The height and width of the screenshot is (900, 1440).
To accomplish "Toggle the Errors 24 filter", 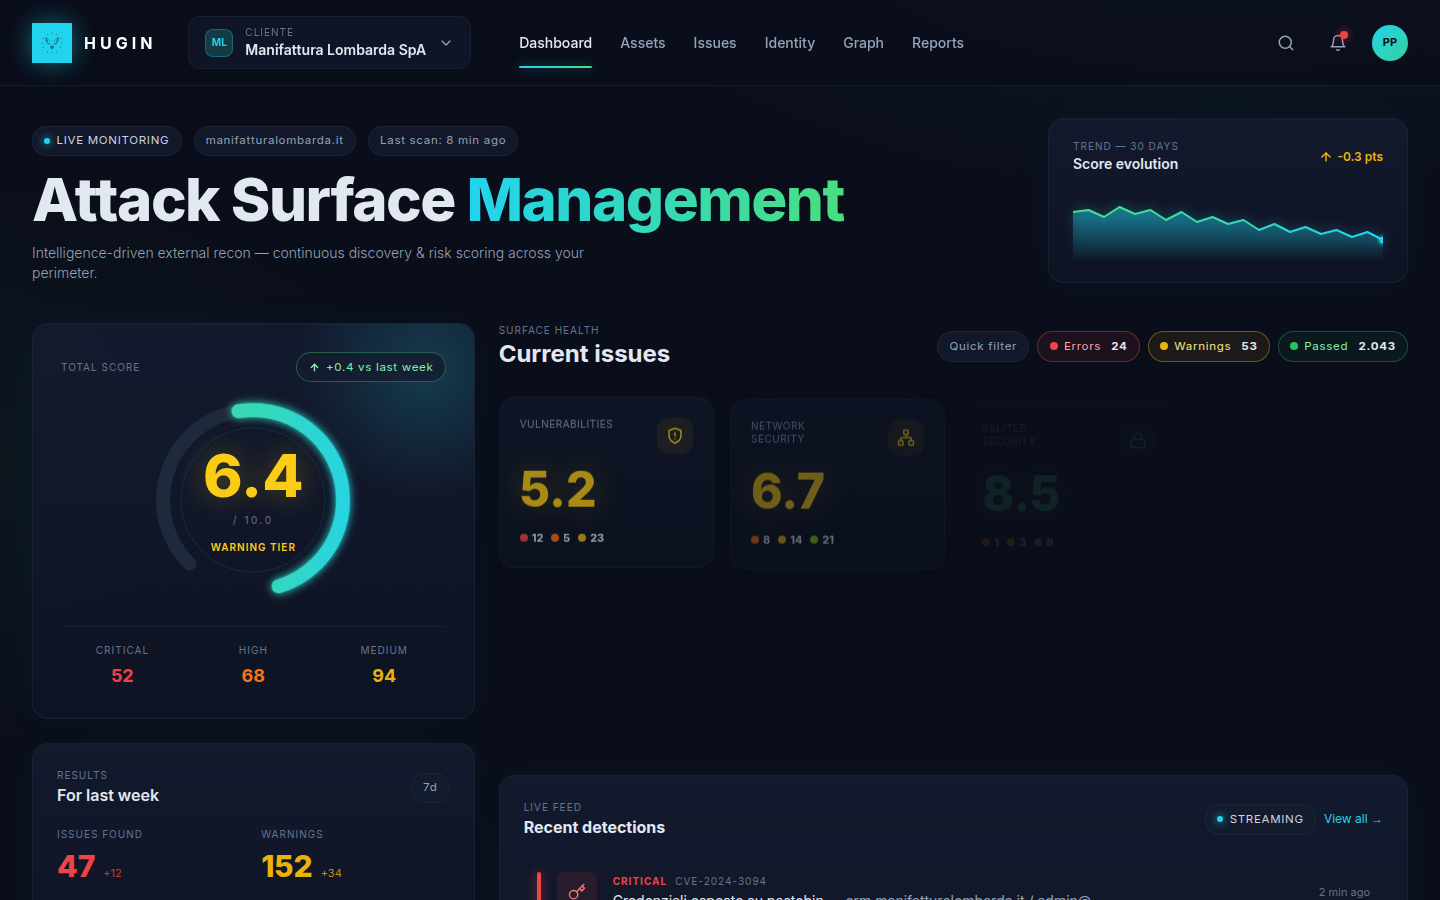I will (x=1088, y=346).
